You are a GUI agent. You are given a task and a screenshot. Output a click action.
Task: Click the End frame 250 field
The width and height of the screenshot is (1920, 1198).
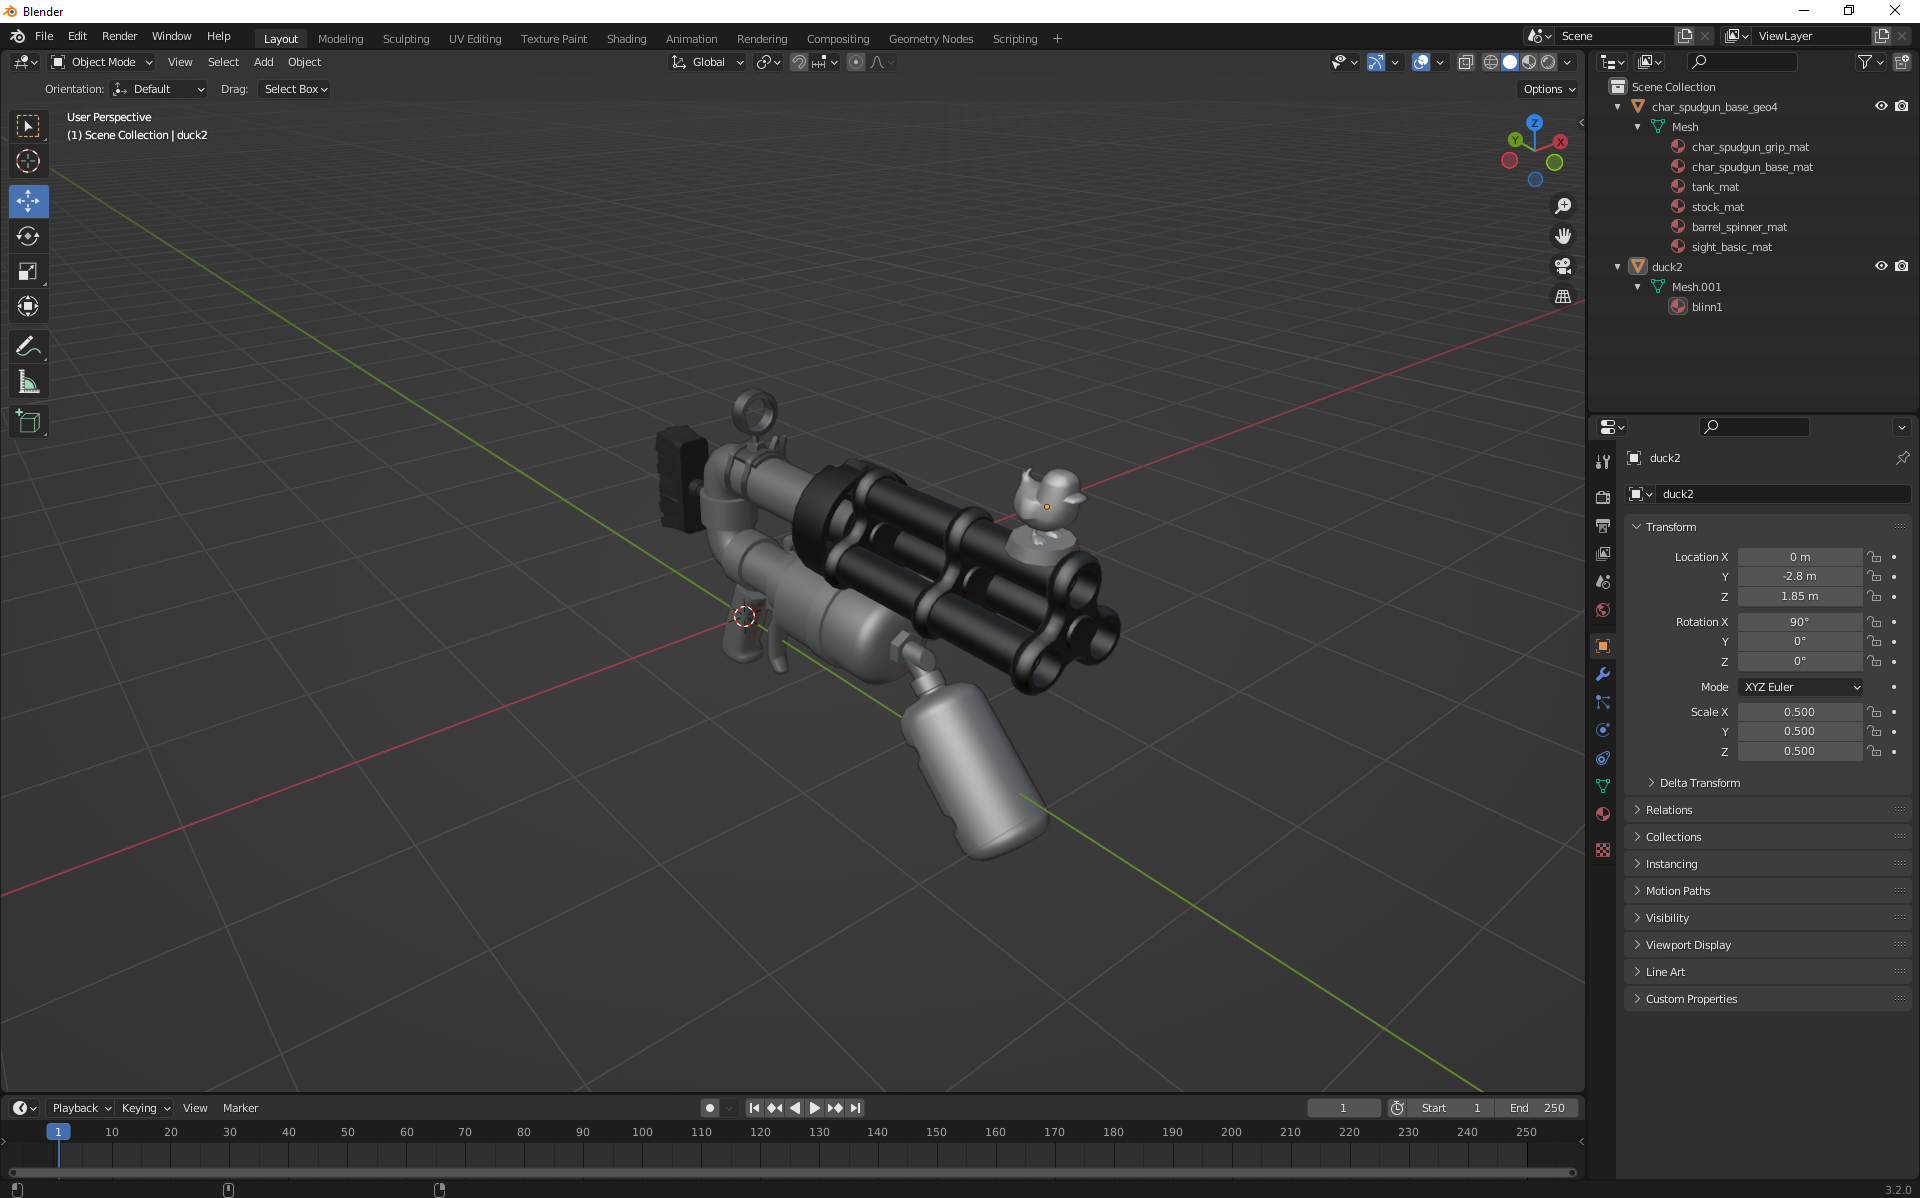coord(1537,1108)
